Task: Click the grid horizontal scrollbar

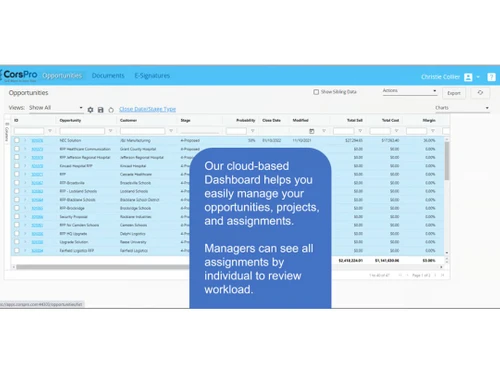Action: click(103, 267)
